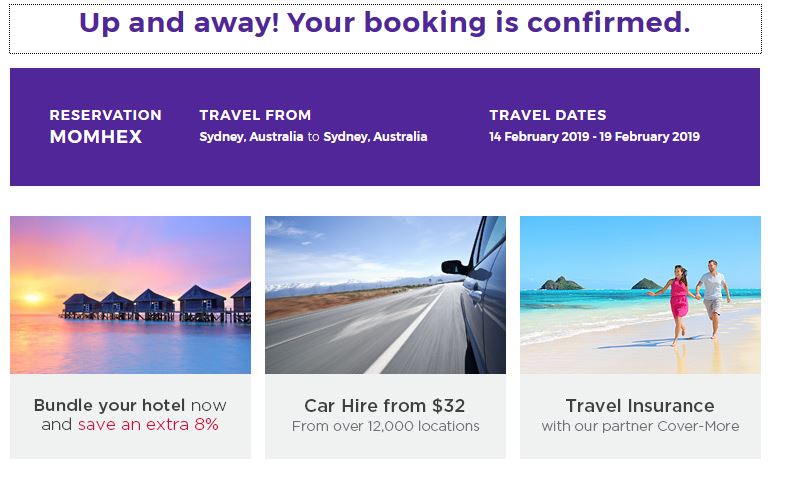793x485 pixels.
Task: Click the couple running on beach photo
Action: (690, 302)
